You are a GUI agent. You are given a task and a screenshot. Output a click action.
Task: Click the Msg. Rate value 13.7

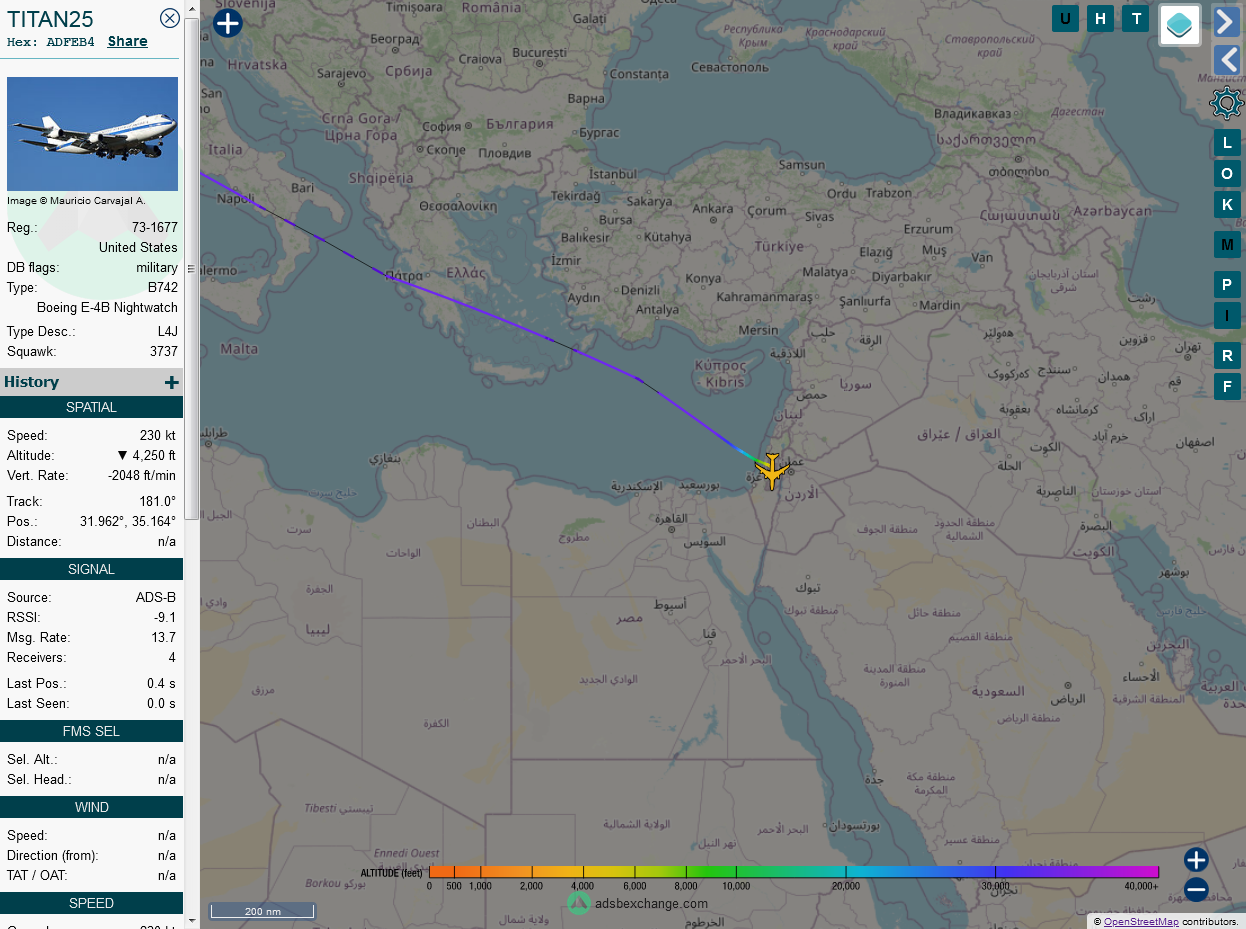click(x=164, y=638)
